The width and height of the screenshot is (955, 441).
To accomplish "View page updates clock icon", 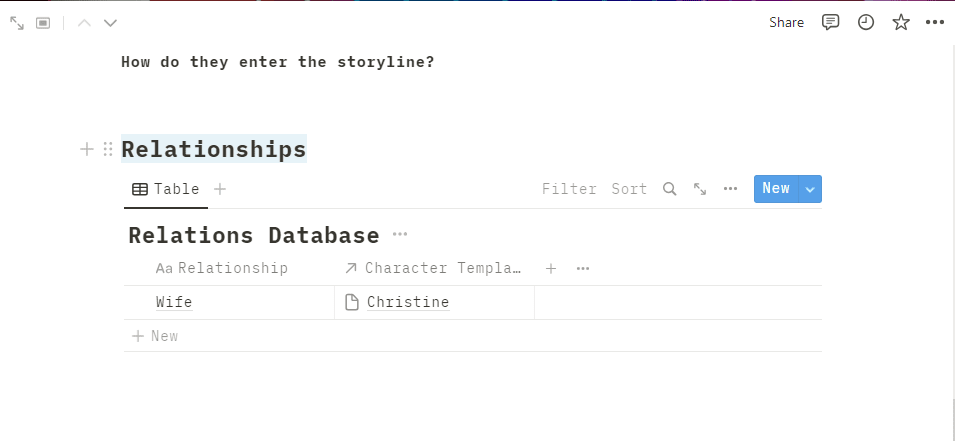I will [x=866, y=22].
